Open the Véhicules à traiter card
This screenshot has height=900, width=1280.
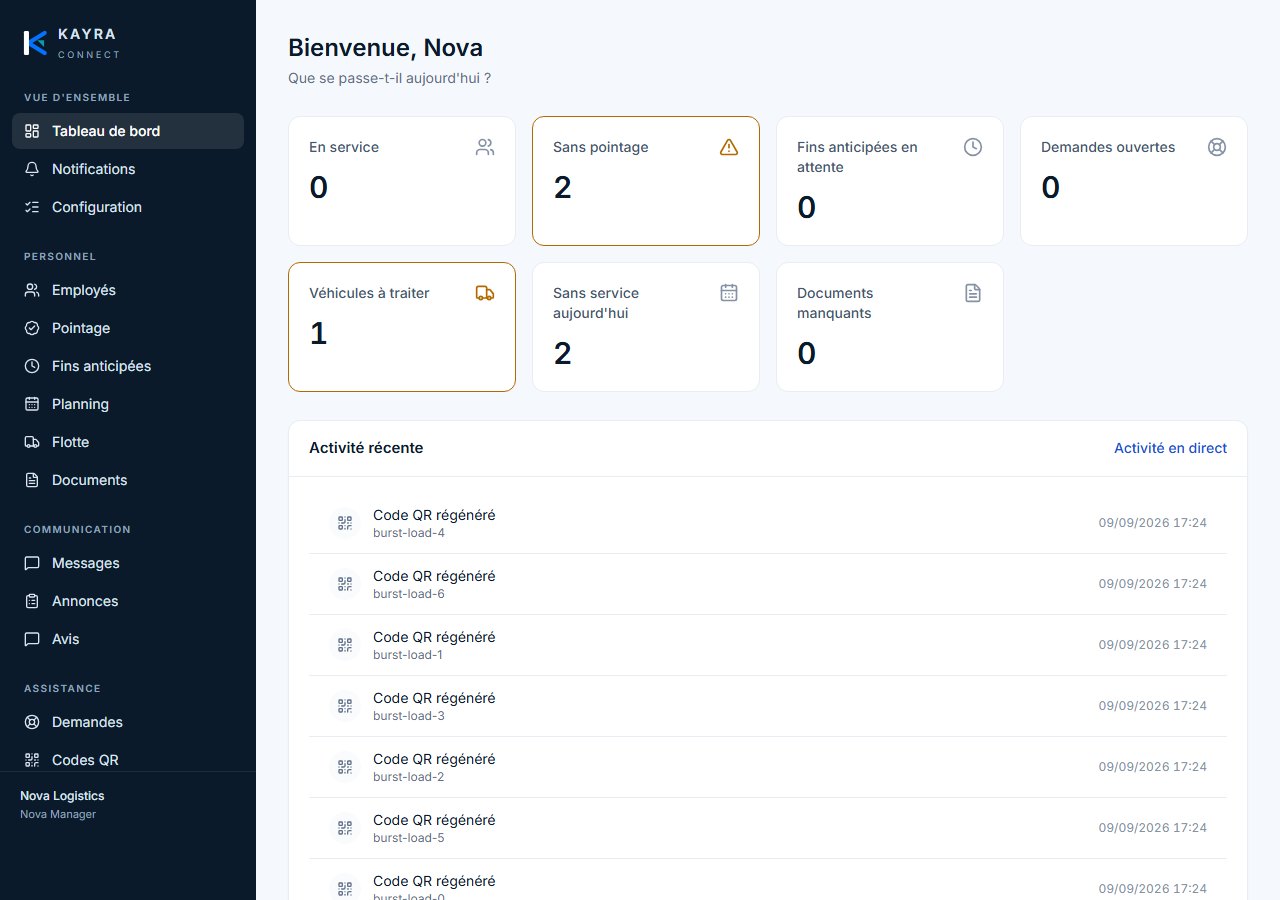pyautogui.click(x=402, y=327)
